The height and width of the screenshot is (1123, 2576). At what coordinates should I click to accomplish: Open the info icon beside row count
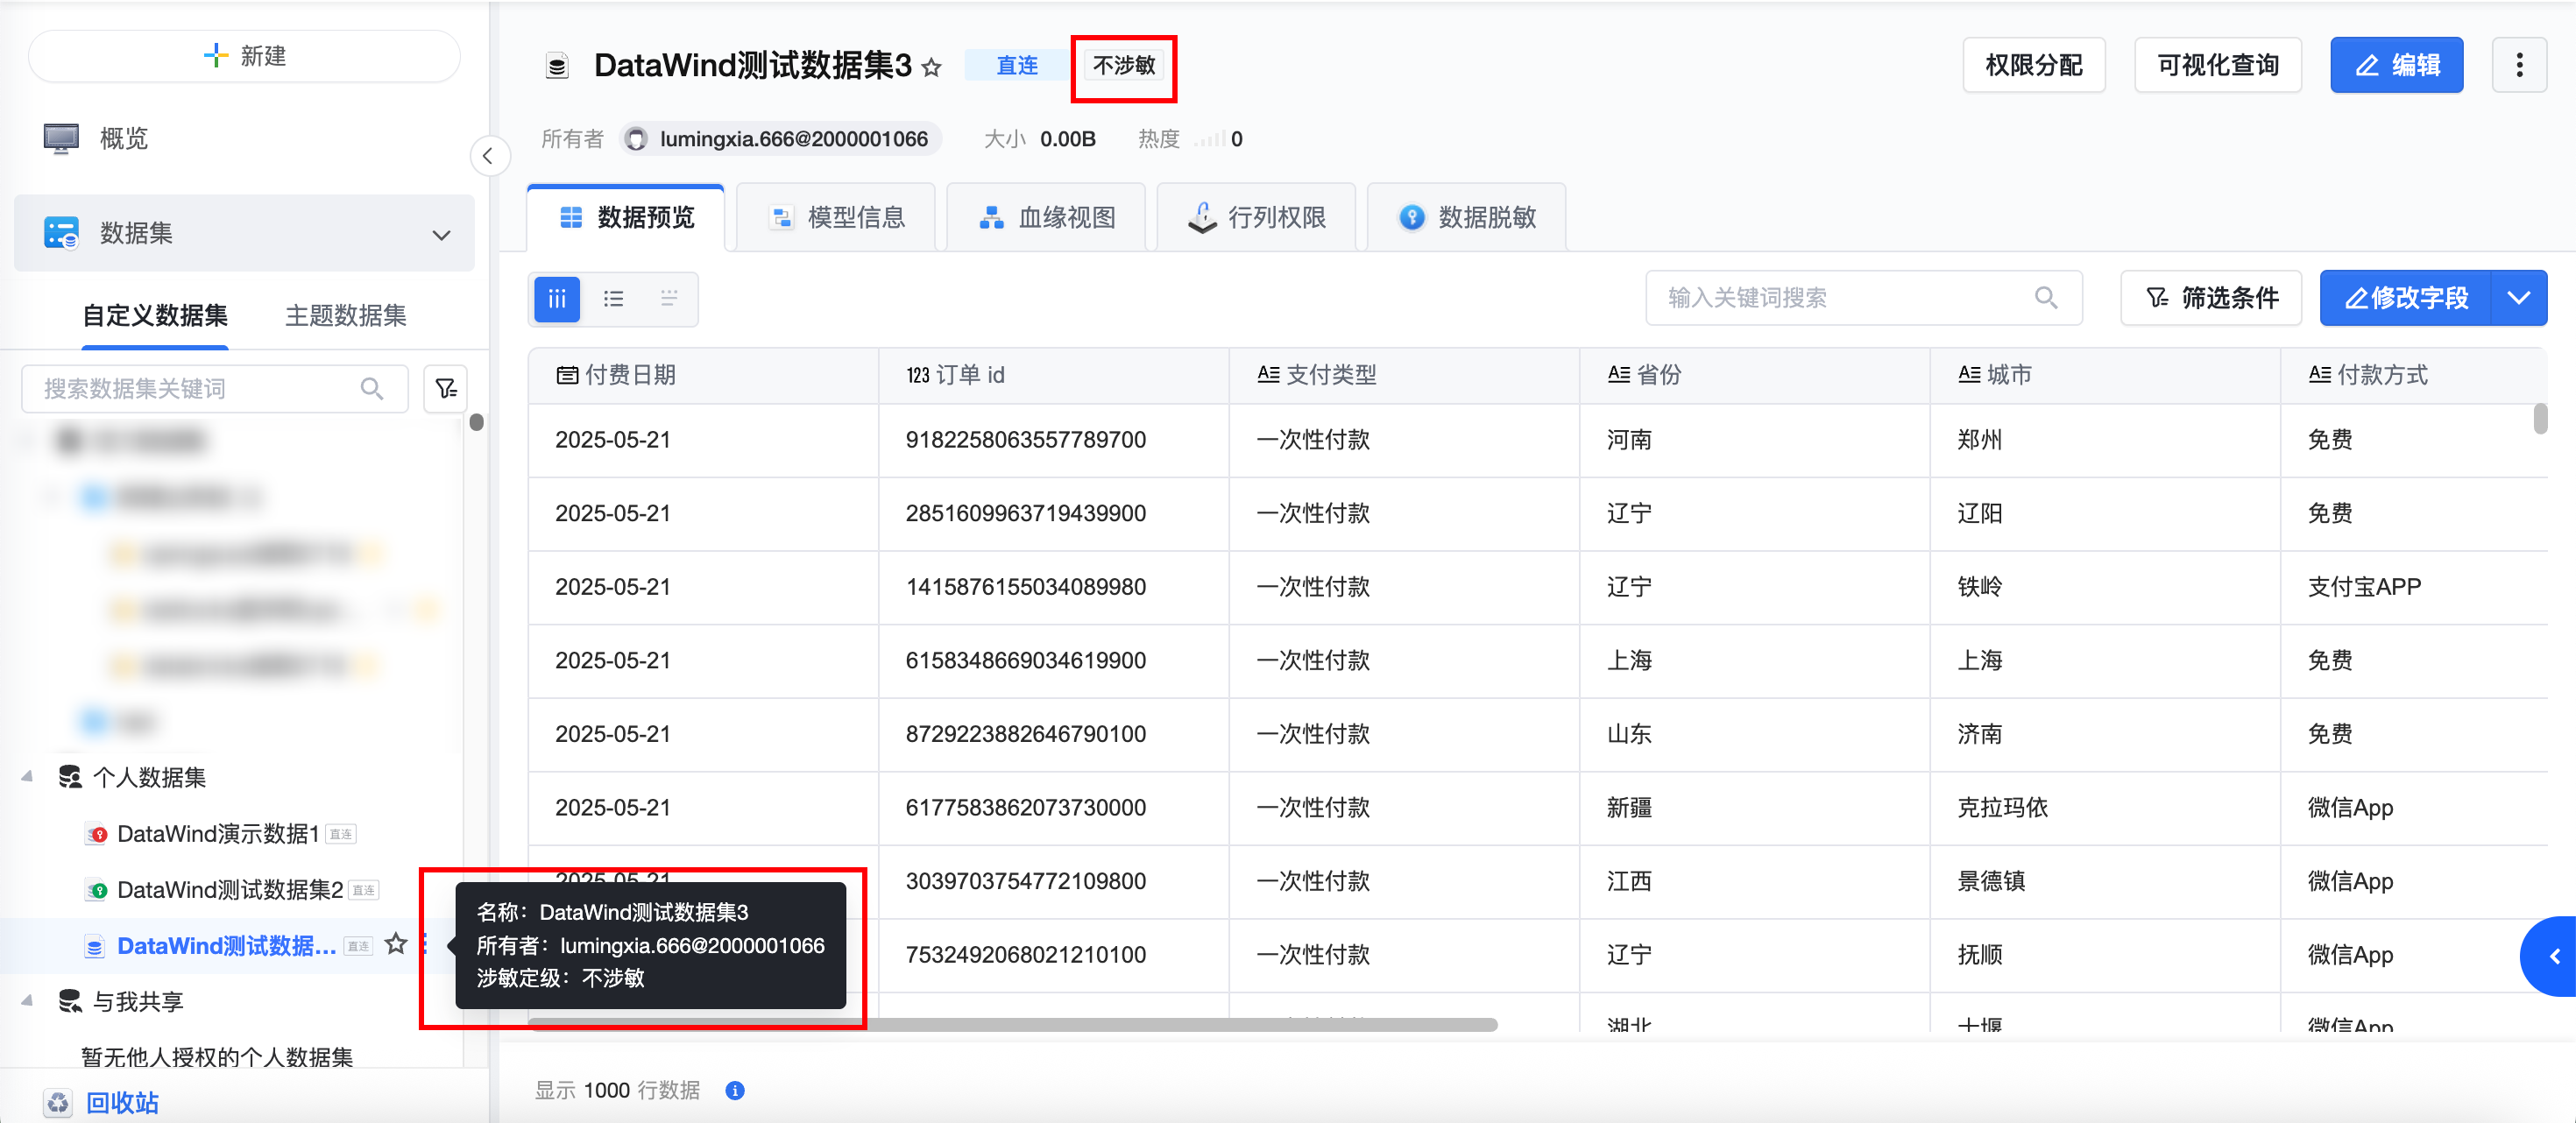[x=735, y=1090]
